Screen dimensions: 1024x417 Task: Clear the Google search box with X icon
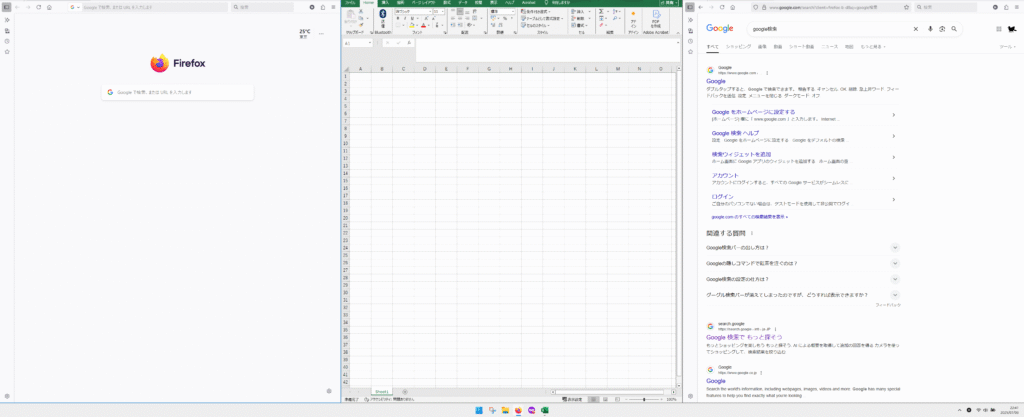click(x=916, y=29)
